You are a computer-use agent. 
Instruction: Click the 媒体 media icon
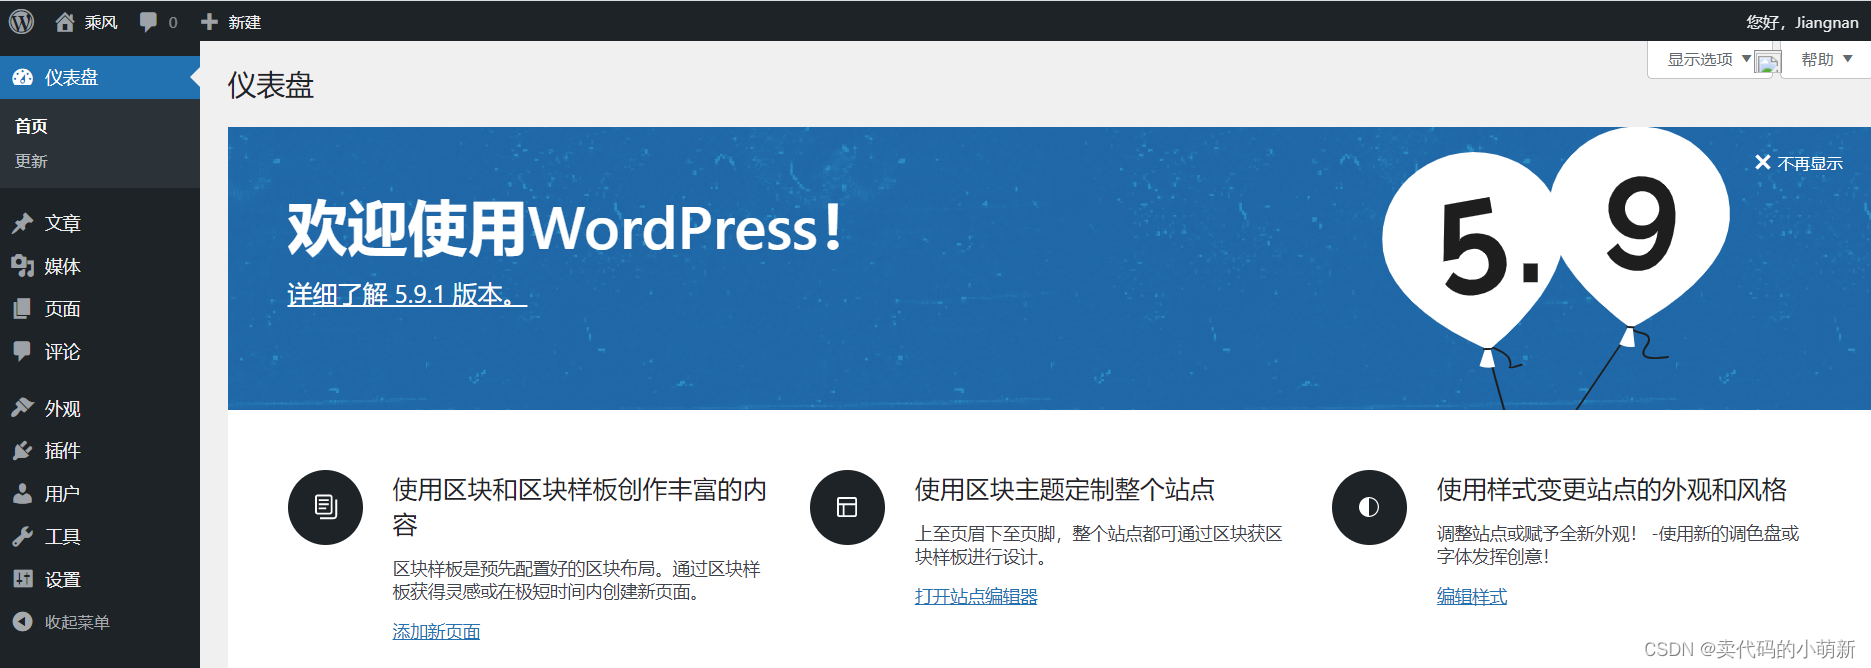click(23, 266)
